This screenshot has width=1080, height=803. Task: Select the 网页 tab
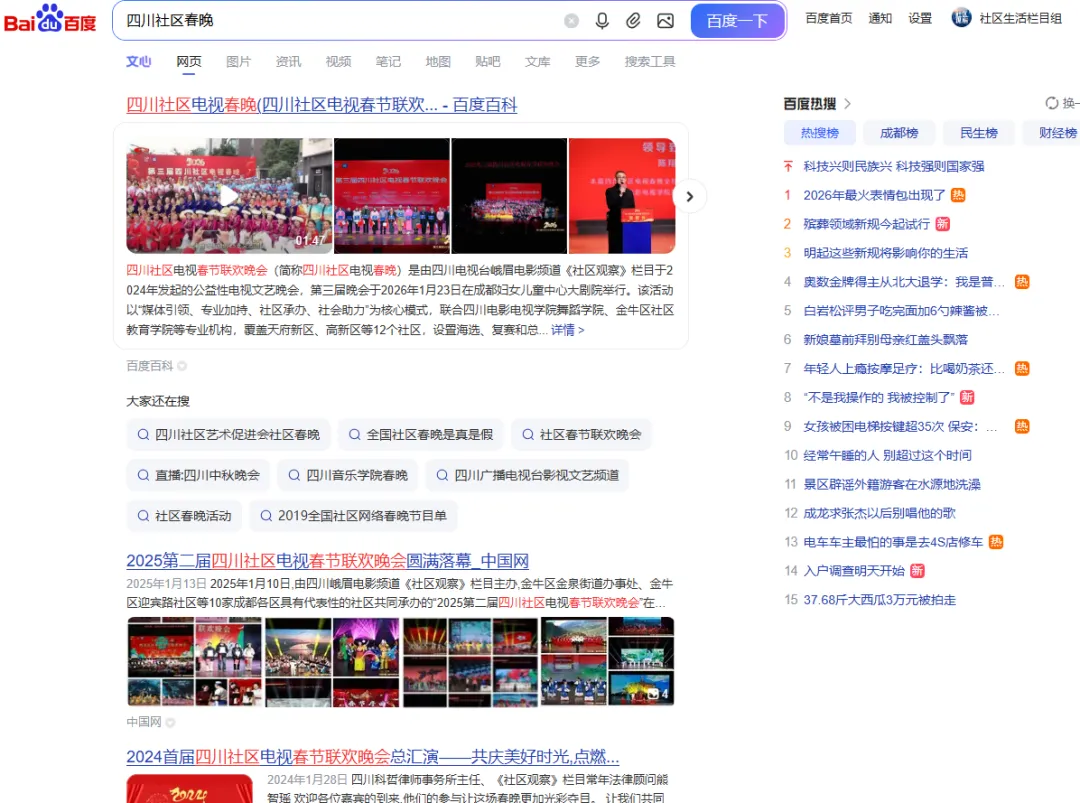tap(189, 61)
